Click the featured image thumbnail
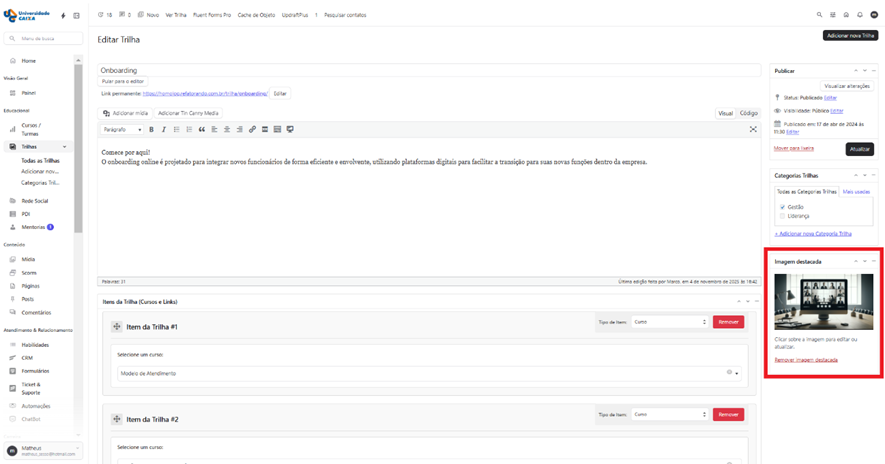Viewport: 885px width, 464px height. pyautogui.click(x=823, y=302)
